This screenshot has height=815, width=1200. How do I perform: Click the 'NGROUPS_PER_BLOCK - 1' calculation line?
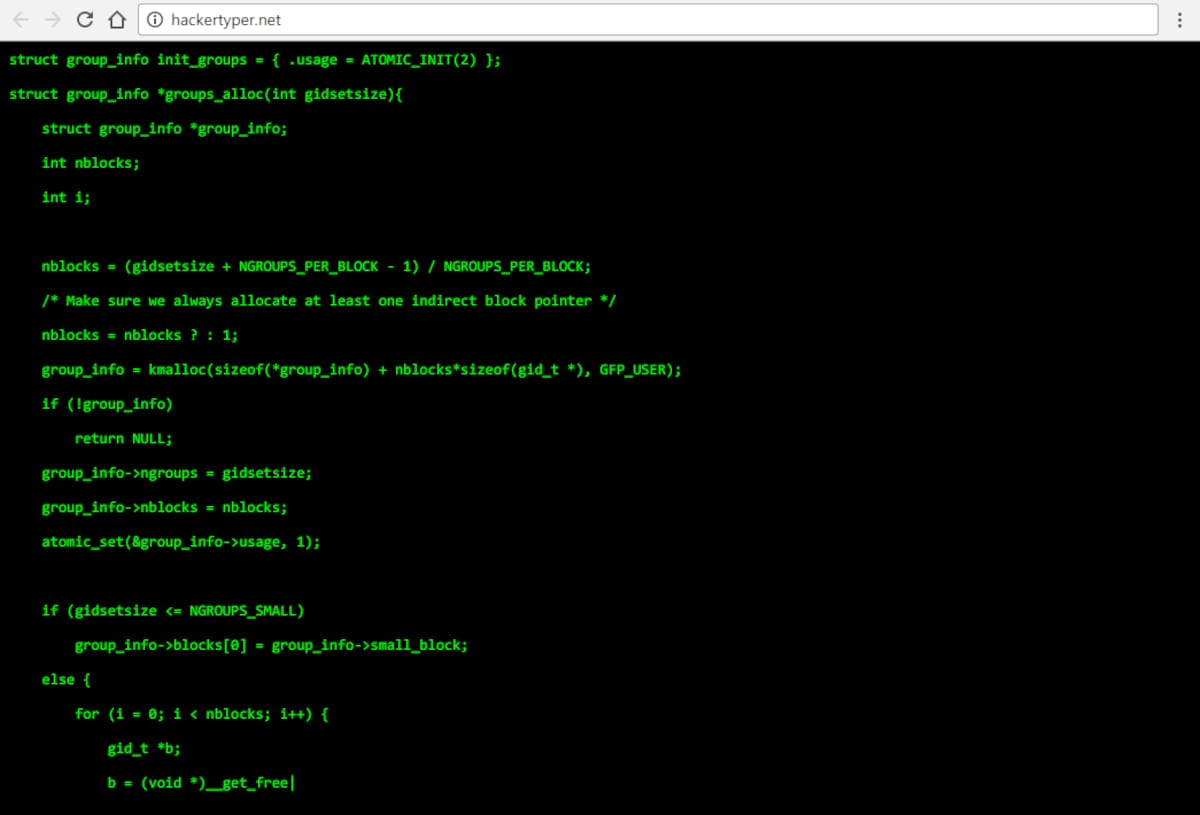(x=317, y=267)
